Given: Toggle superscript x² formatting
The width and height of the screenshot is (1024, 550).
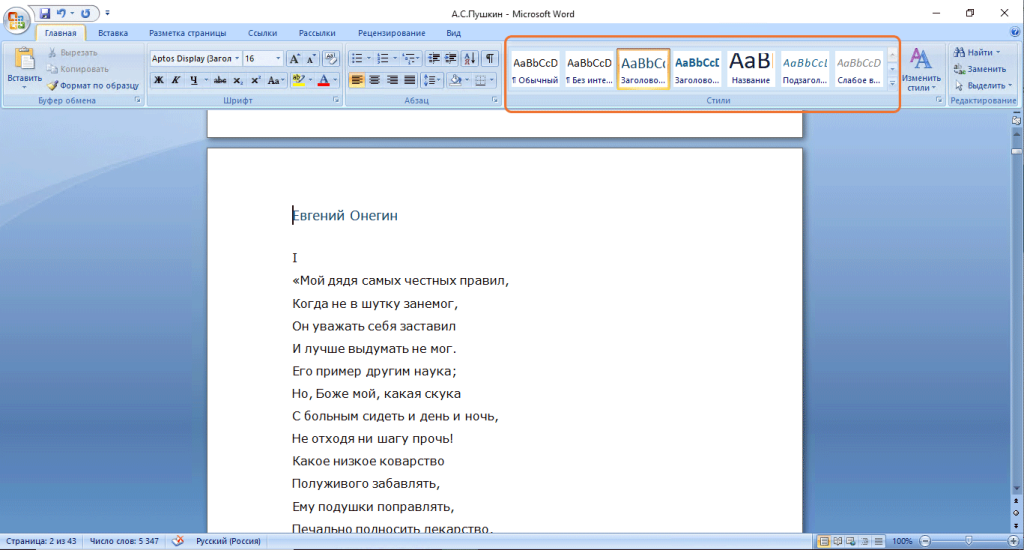Looking at the screenshot, I should tap(255, 80).
